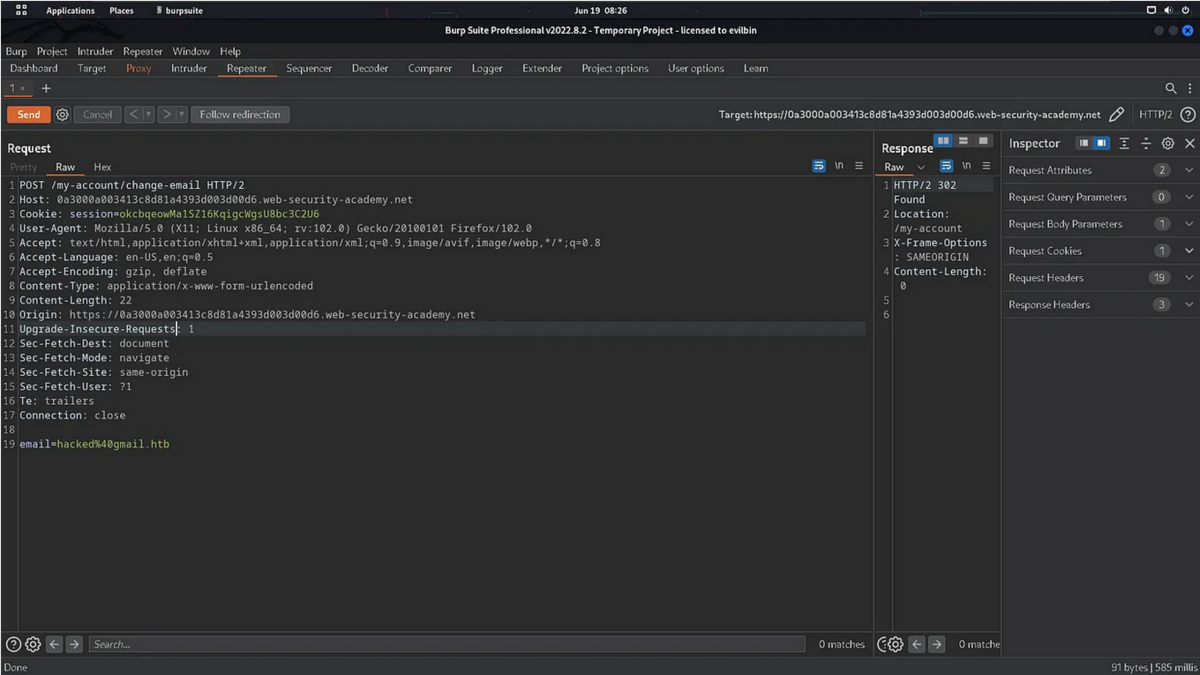Open the User options tab

696,68
